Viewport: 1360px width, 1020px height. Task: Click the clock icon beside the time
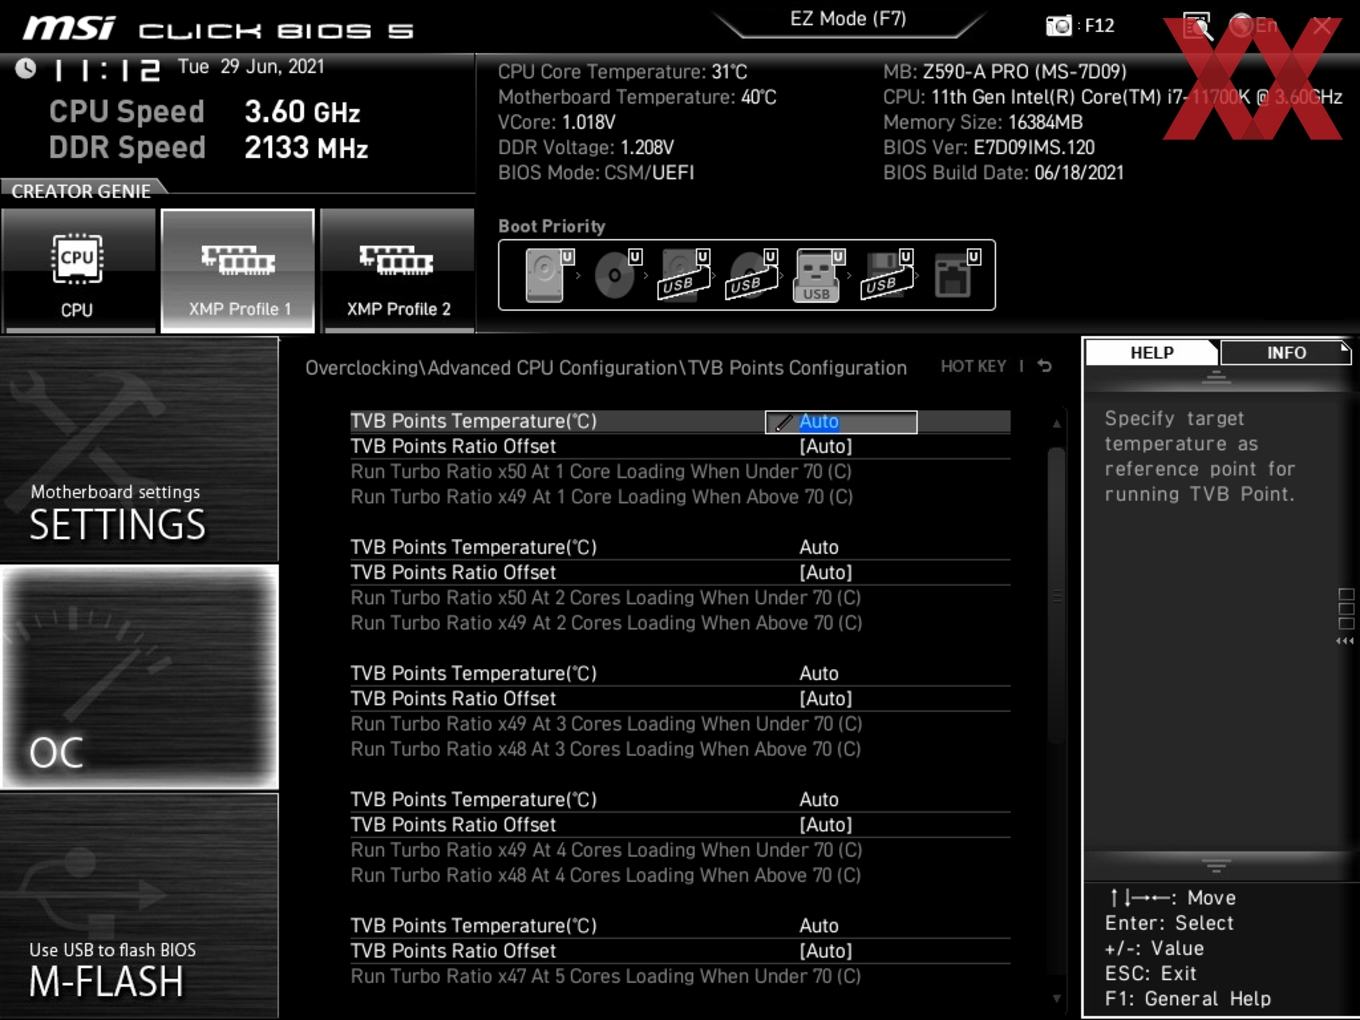26,68
